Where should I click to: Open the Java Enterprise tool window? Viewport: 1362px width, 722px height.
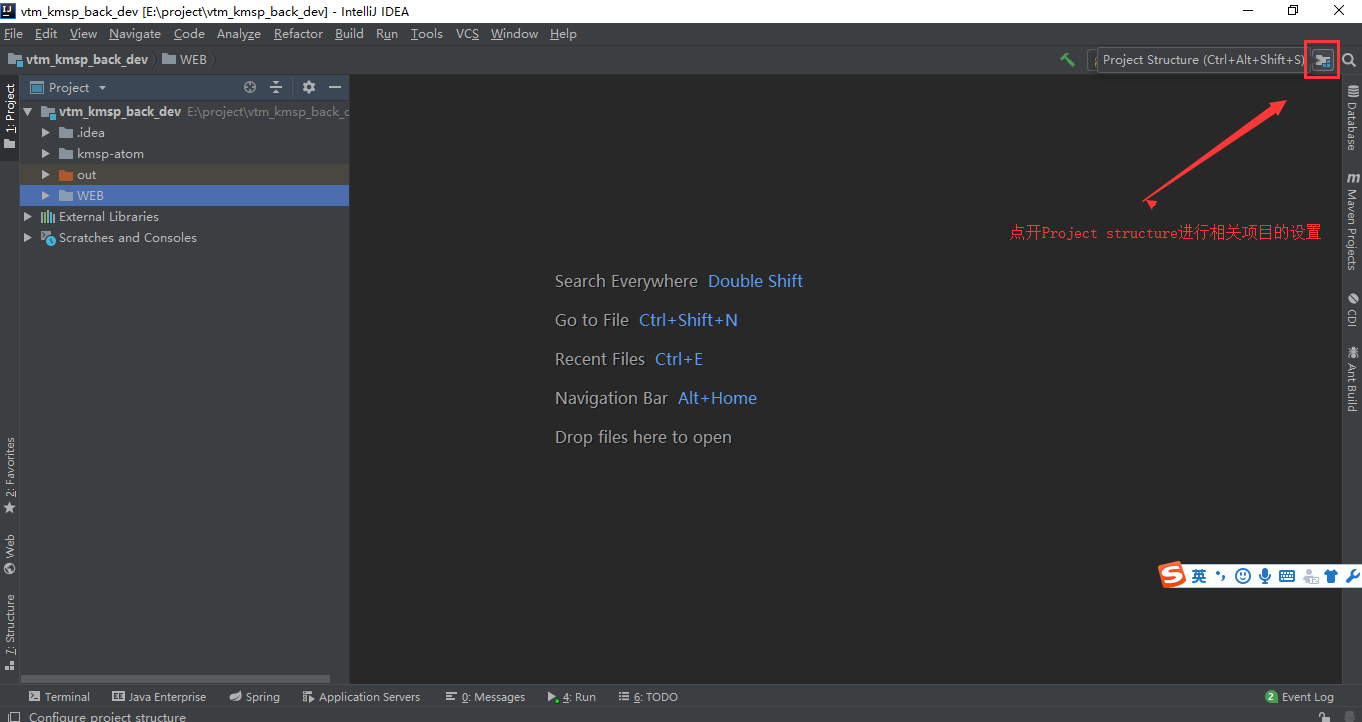click(159, 697)
